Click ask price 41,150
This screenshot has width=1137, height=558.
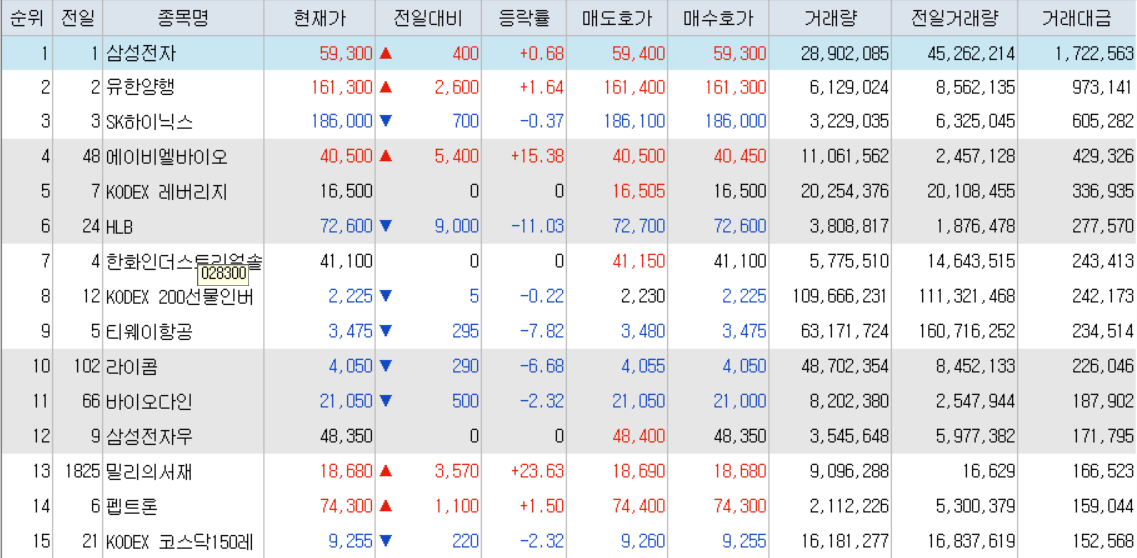[x=638, y=262]
